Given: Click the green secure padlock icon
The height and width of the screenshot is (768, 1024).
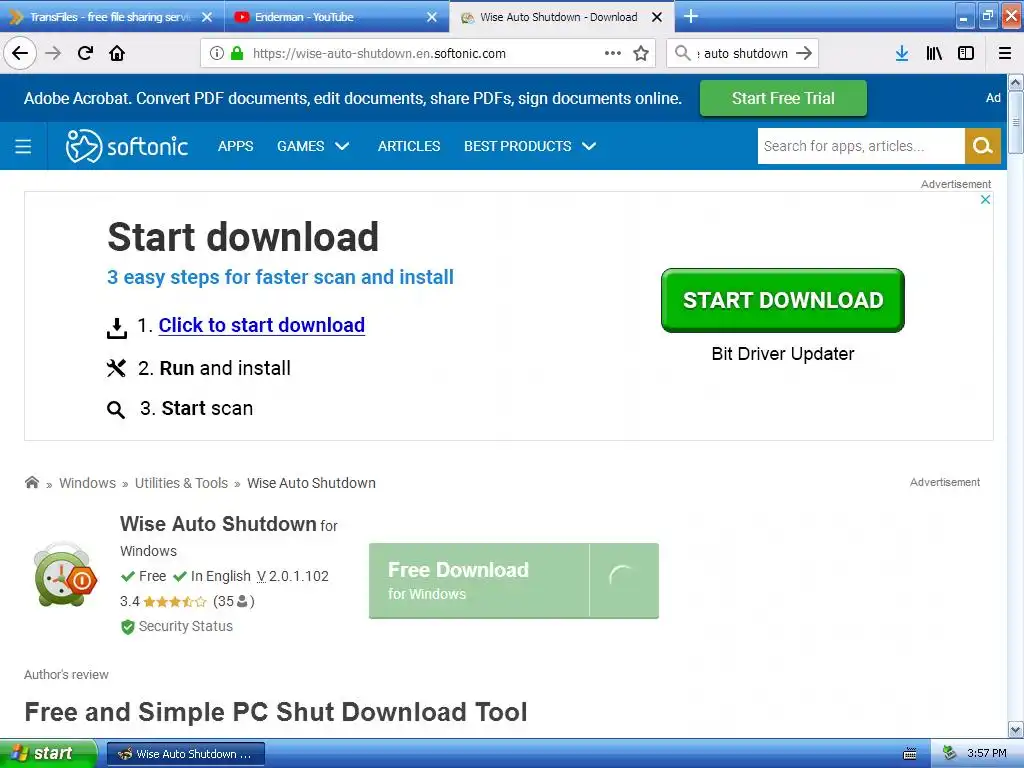Looking at the screenshot, I should point(237,53).
